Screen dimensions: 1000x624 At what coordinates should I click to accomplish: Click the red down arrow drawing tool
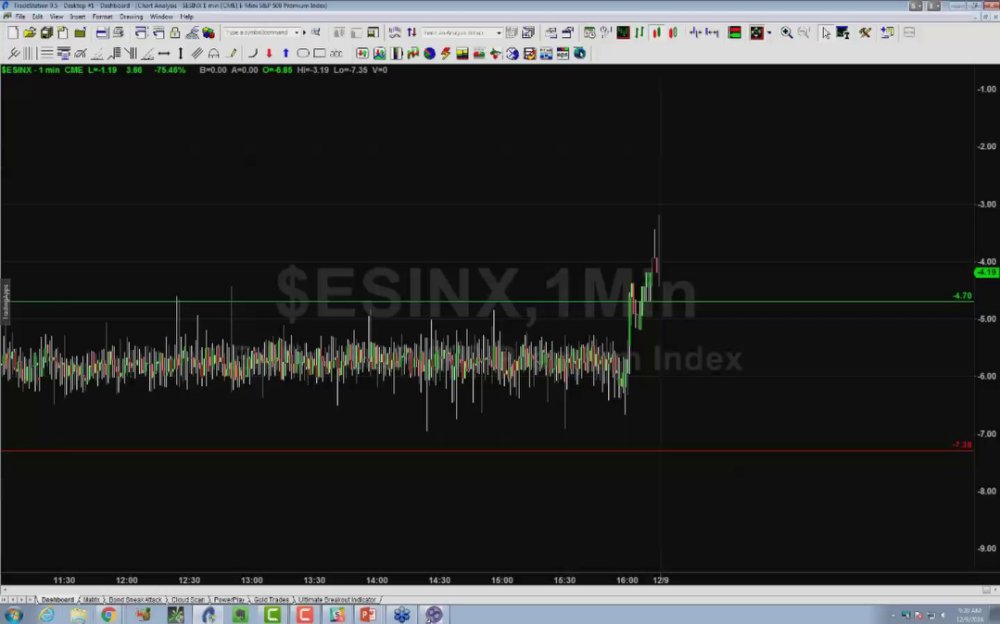click(269, 54)
